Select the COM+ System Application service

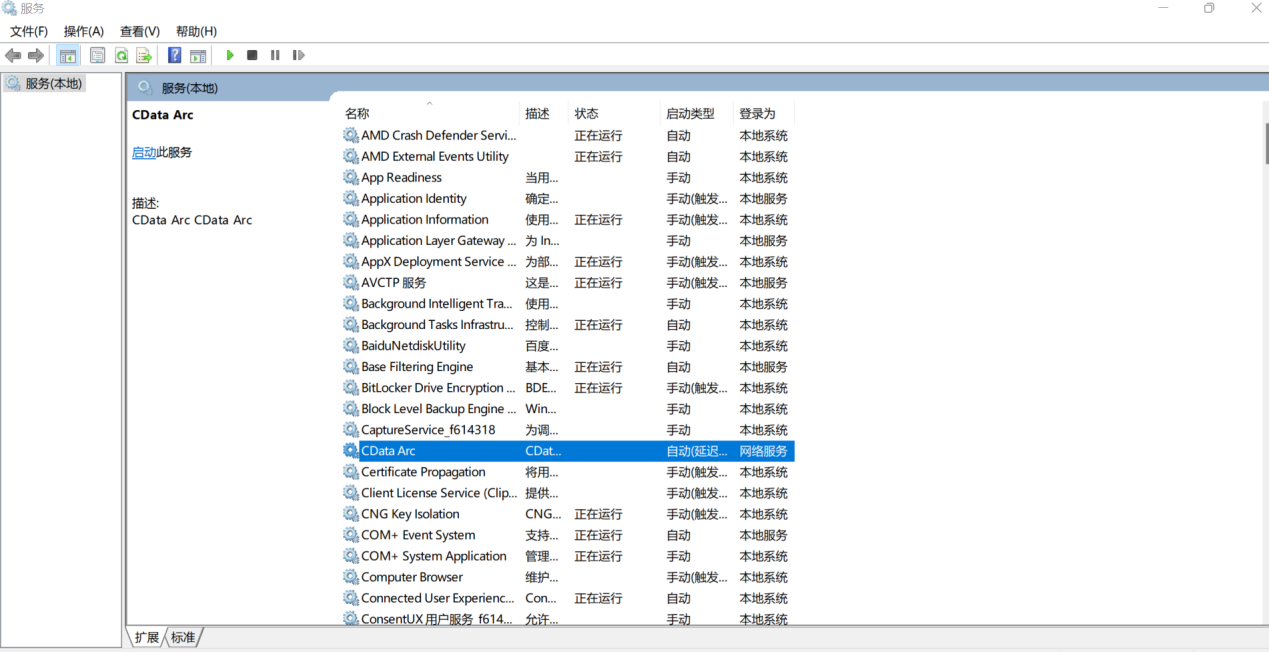click(567, 556)
